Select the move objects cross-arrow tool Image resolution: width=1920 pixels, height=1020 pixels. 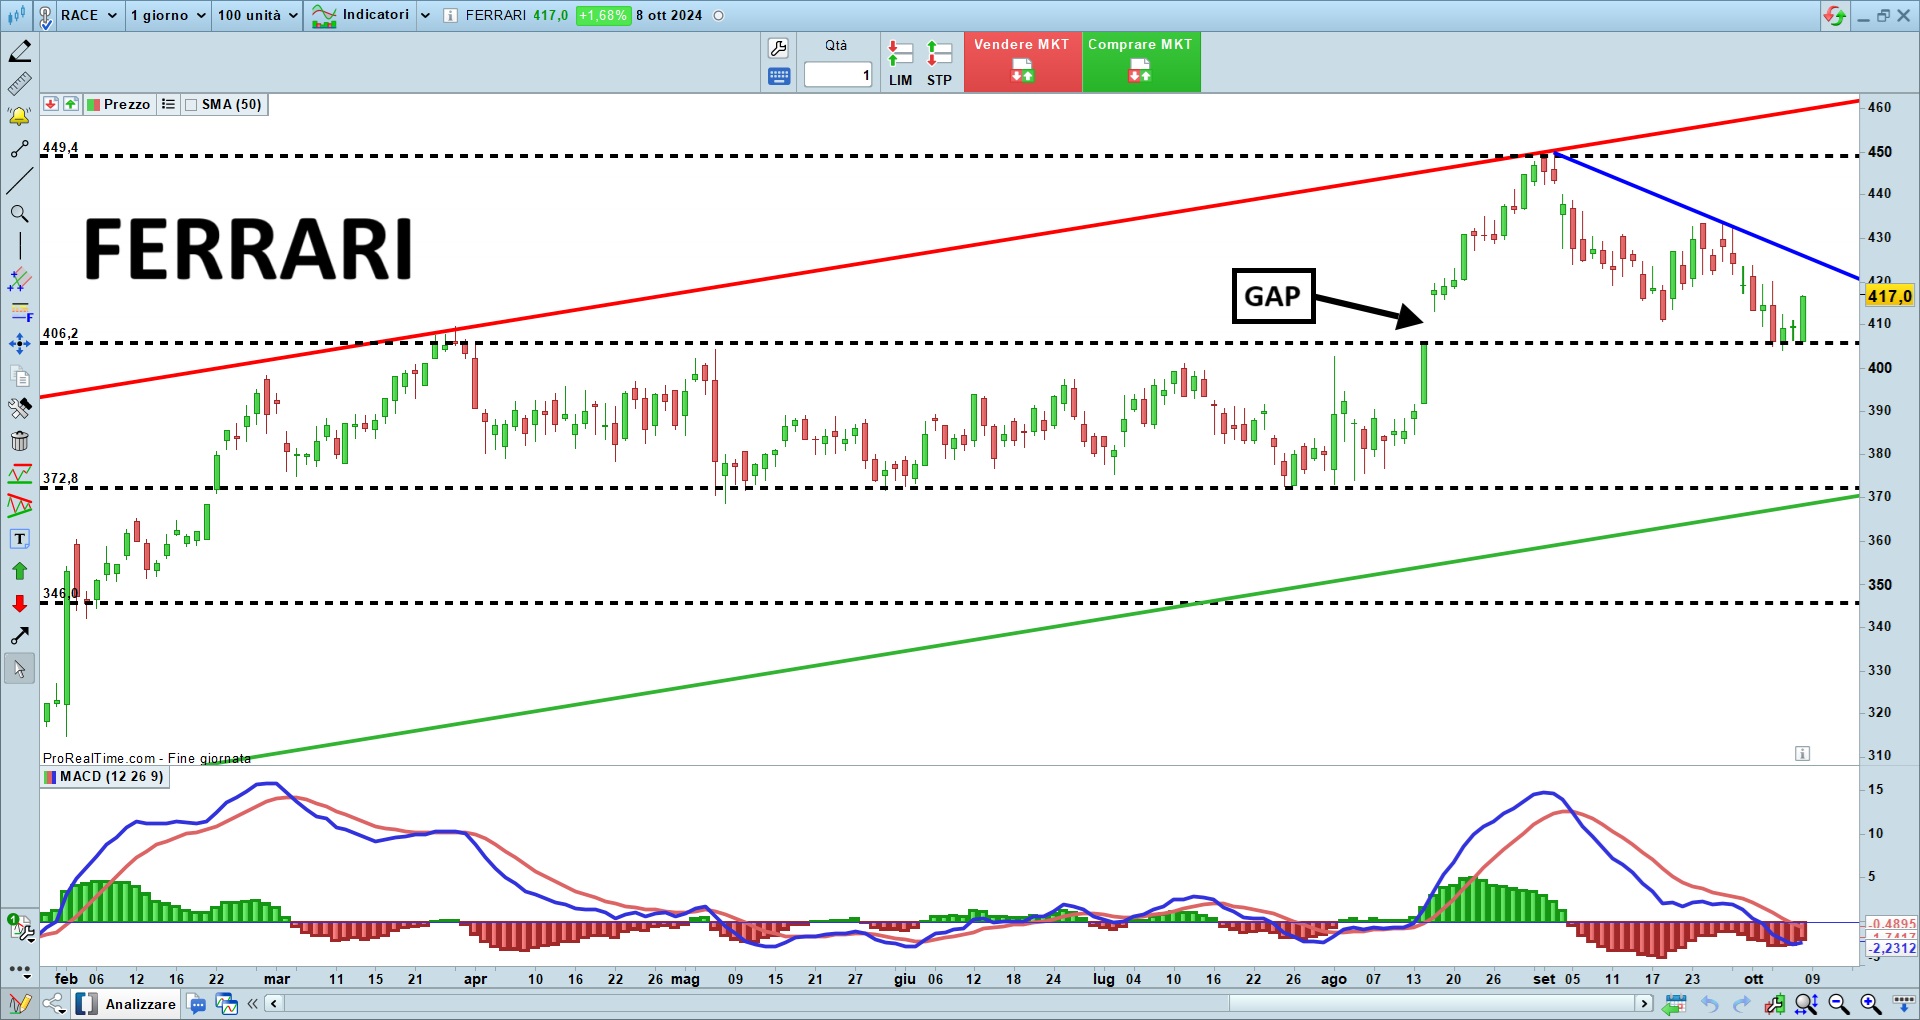point(20,344)
